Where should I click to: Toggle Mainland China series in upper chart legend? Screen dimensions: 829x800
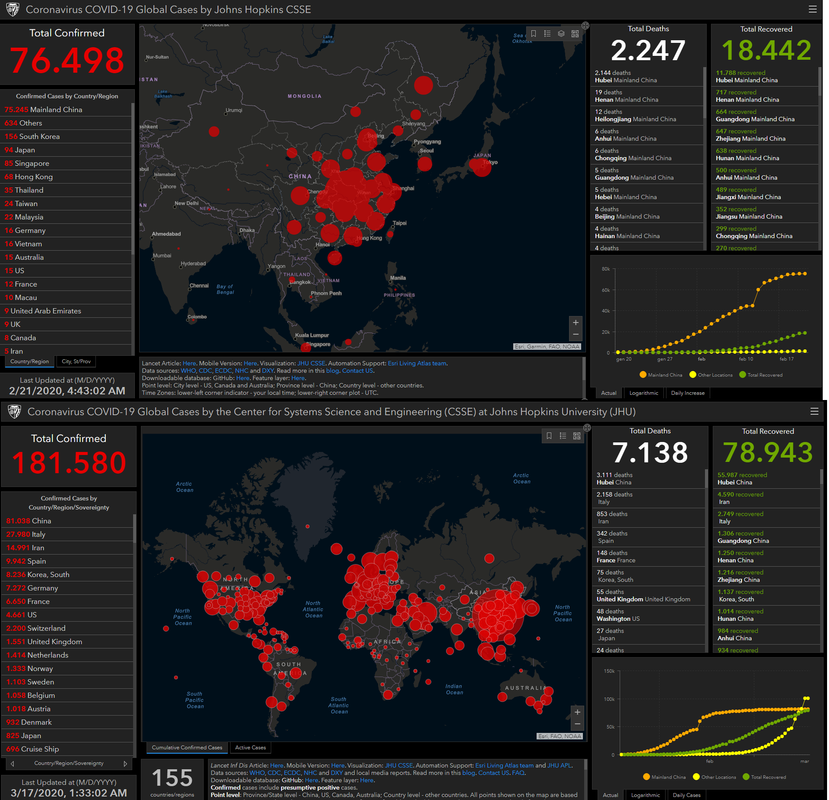point(661,375)
